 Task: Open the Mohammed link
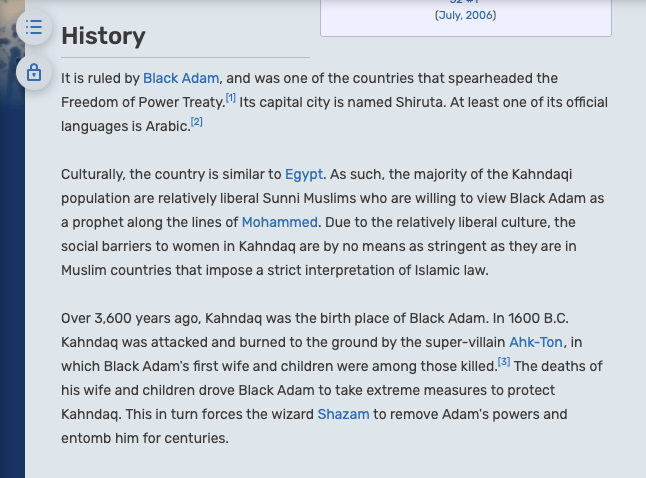pos(279,222)
